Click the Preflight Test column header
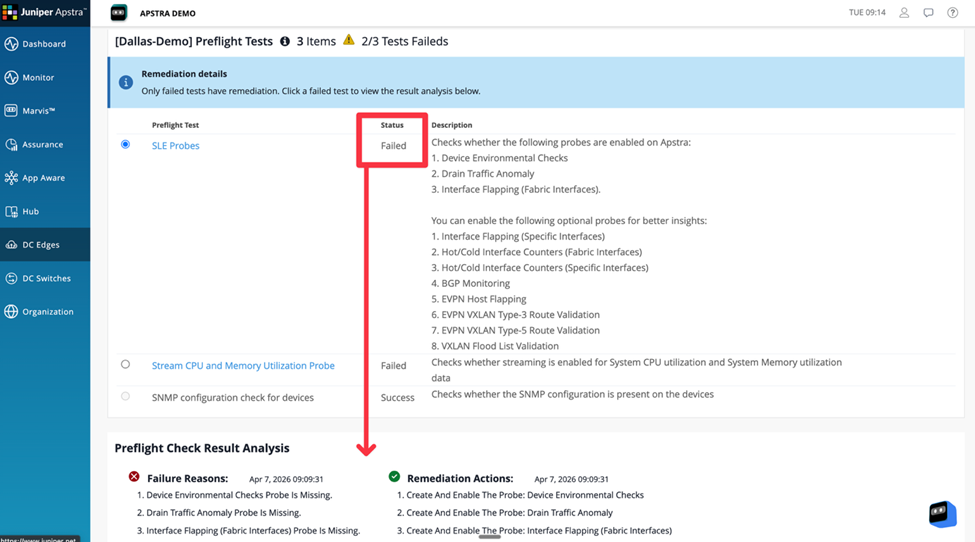 (175, 125)
